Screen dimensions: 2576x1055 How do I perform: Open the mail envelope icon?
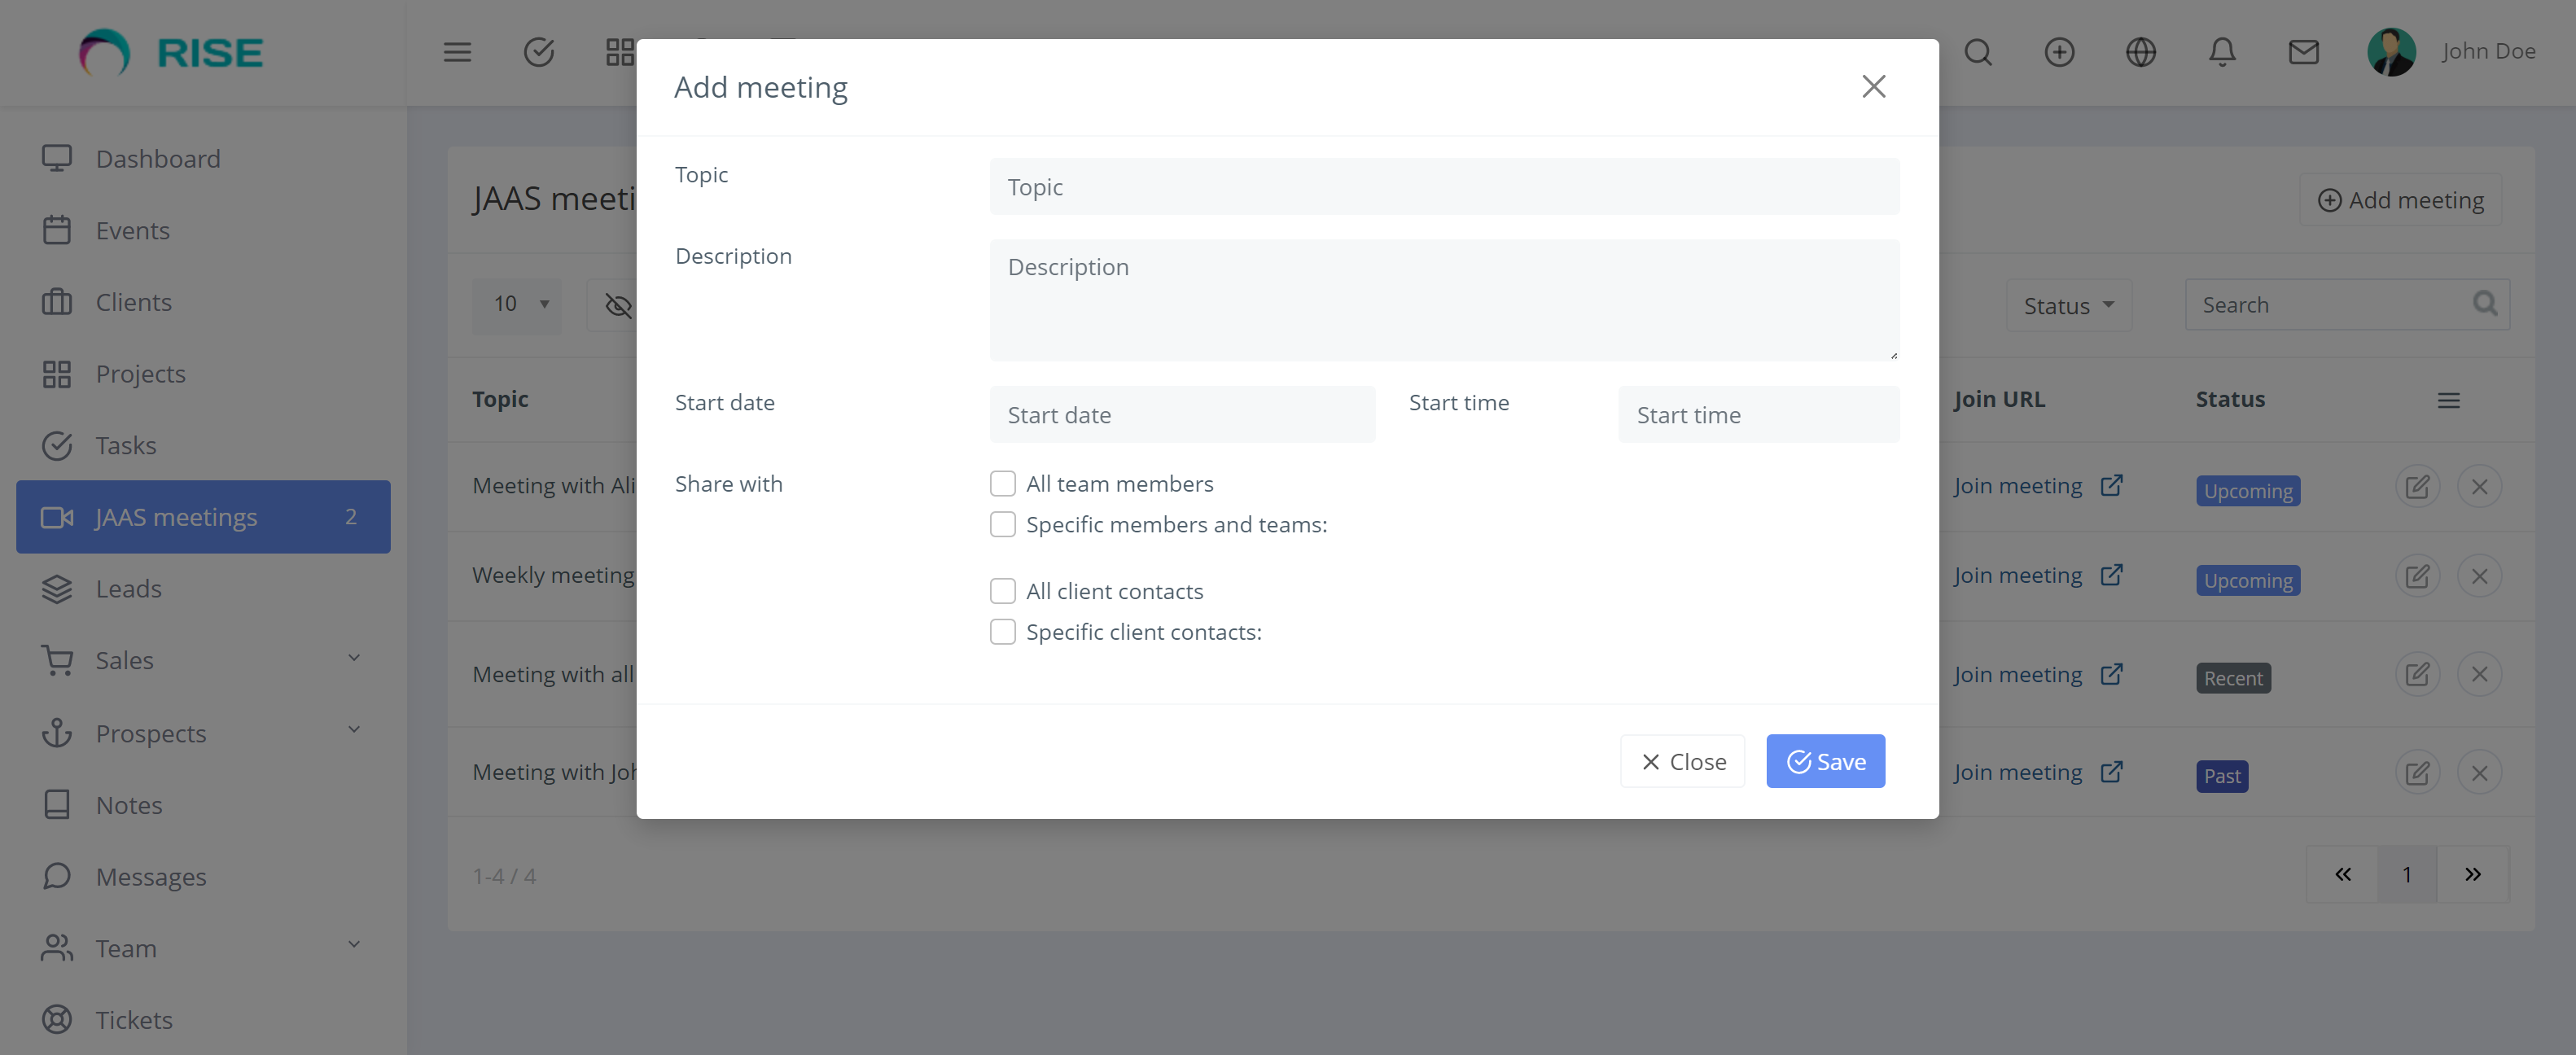pyautogui.click(x=2303, y=52)
